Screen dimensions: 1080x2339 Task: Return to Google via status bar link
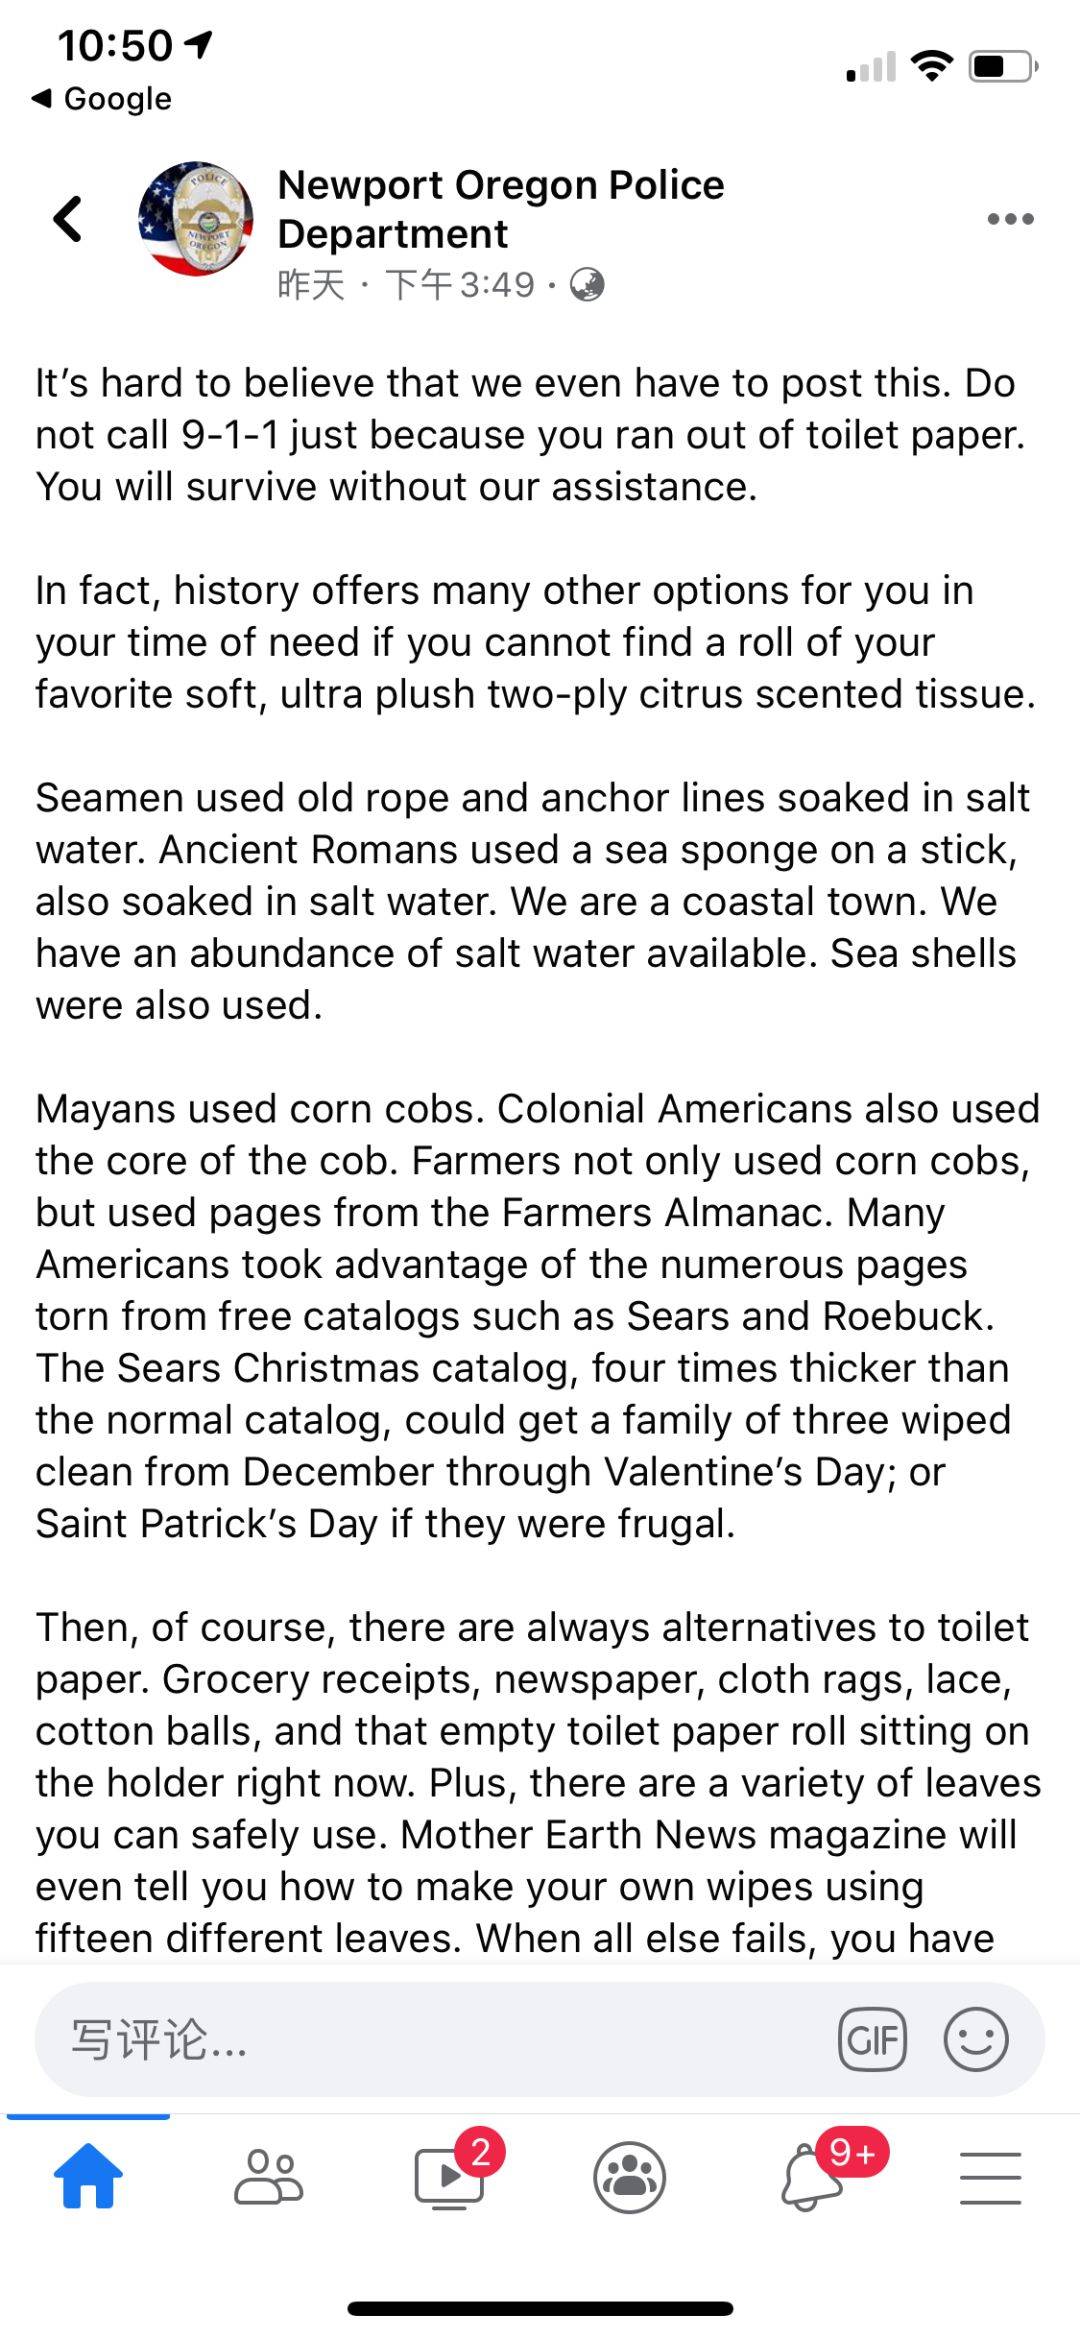(x=102, y=98)
